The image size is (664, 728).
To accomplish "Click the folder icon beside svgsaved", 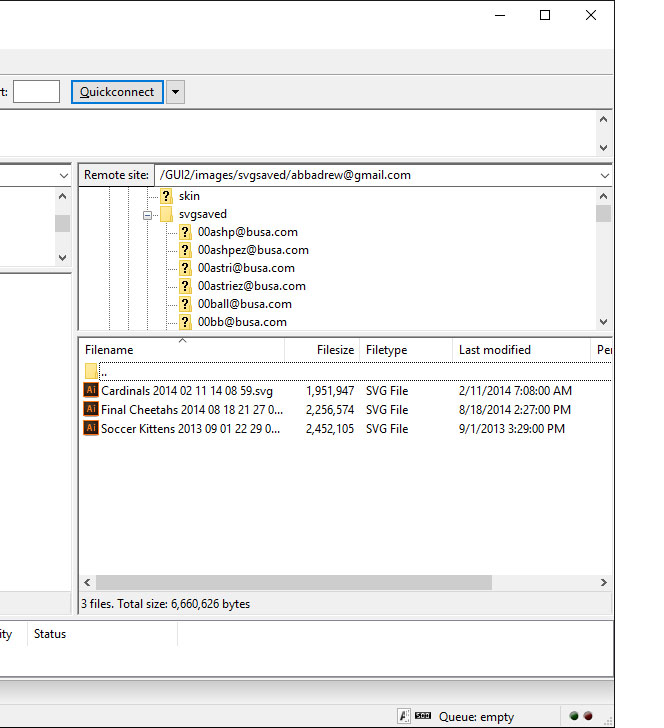I will click(x=166, y=214).
